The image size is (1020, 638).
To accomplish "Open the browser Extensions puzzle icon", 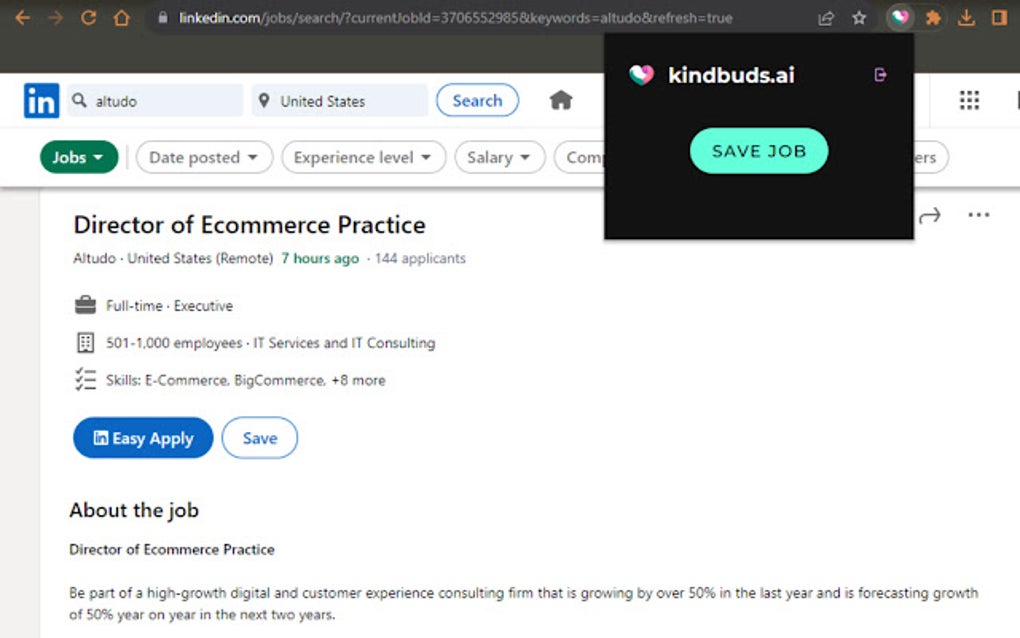I will [x=933, y=18].
